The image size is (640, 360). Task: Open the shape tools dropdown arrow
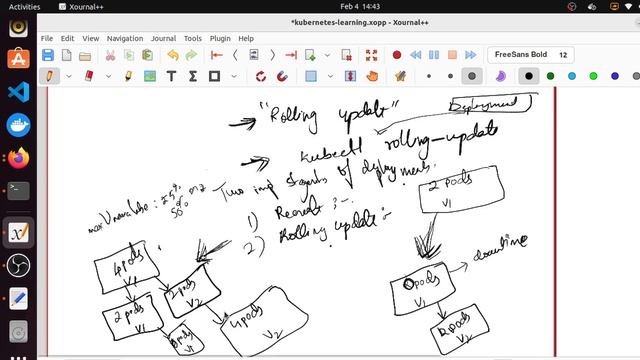tap(234, 76)
